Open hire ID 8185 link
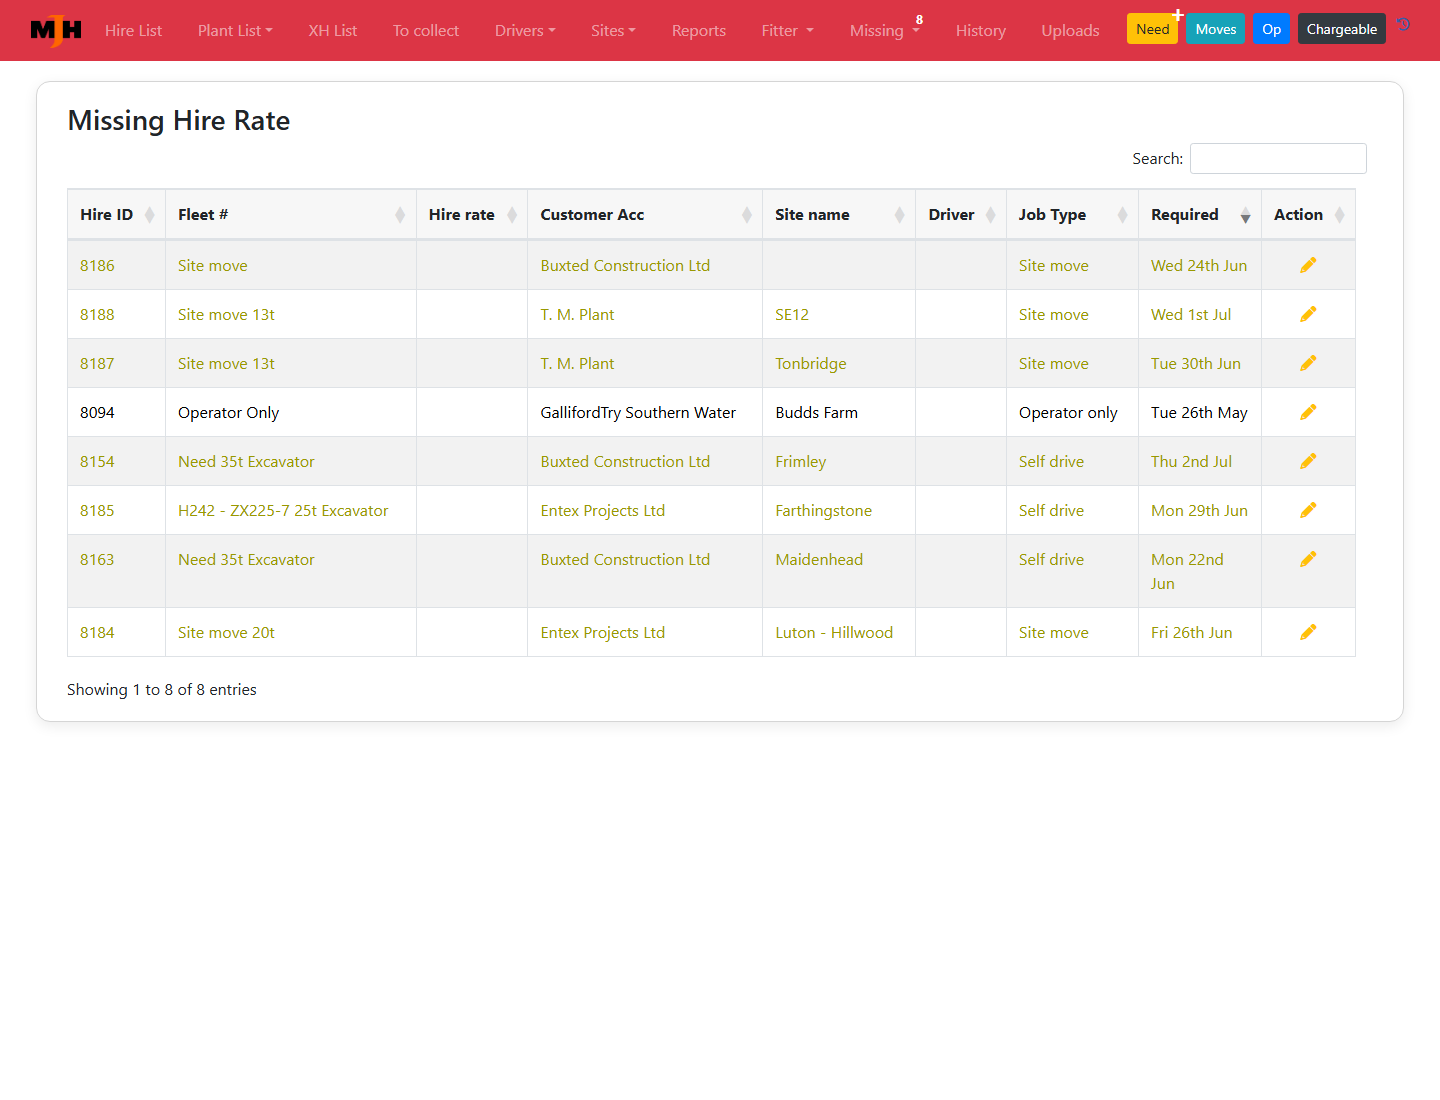 (97, 510)
